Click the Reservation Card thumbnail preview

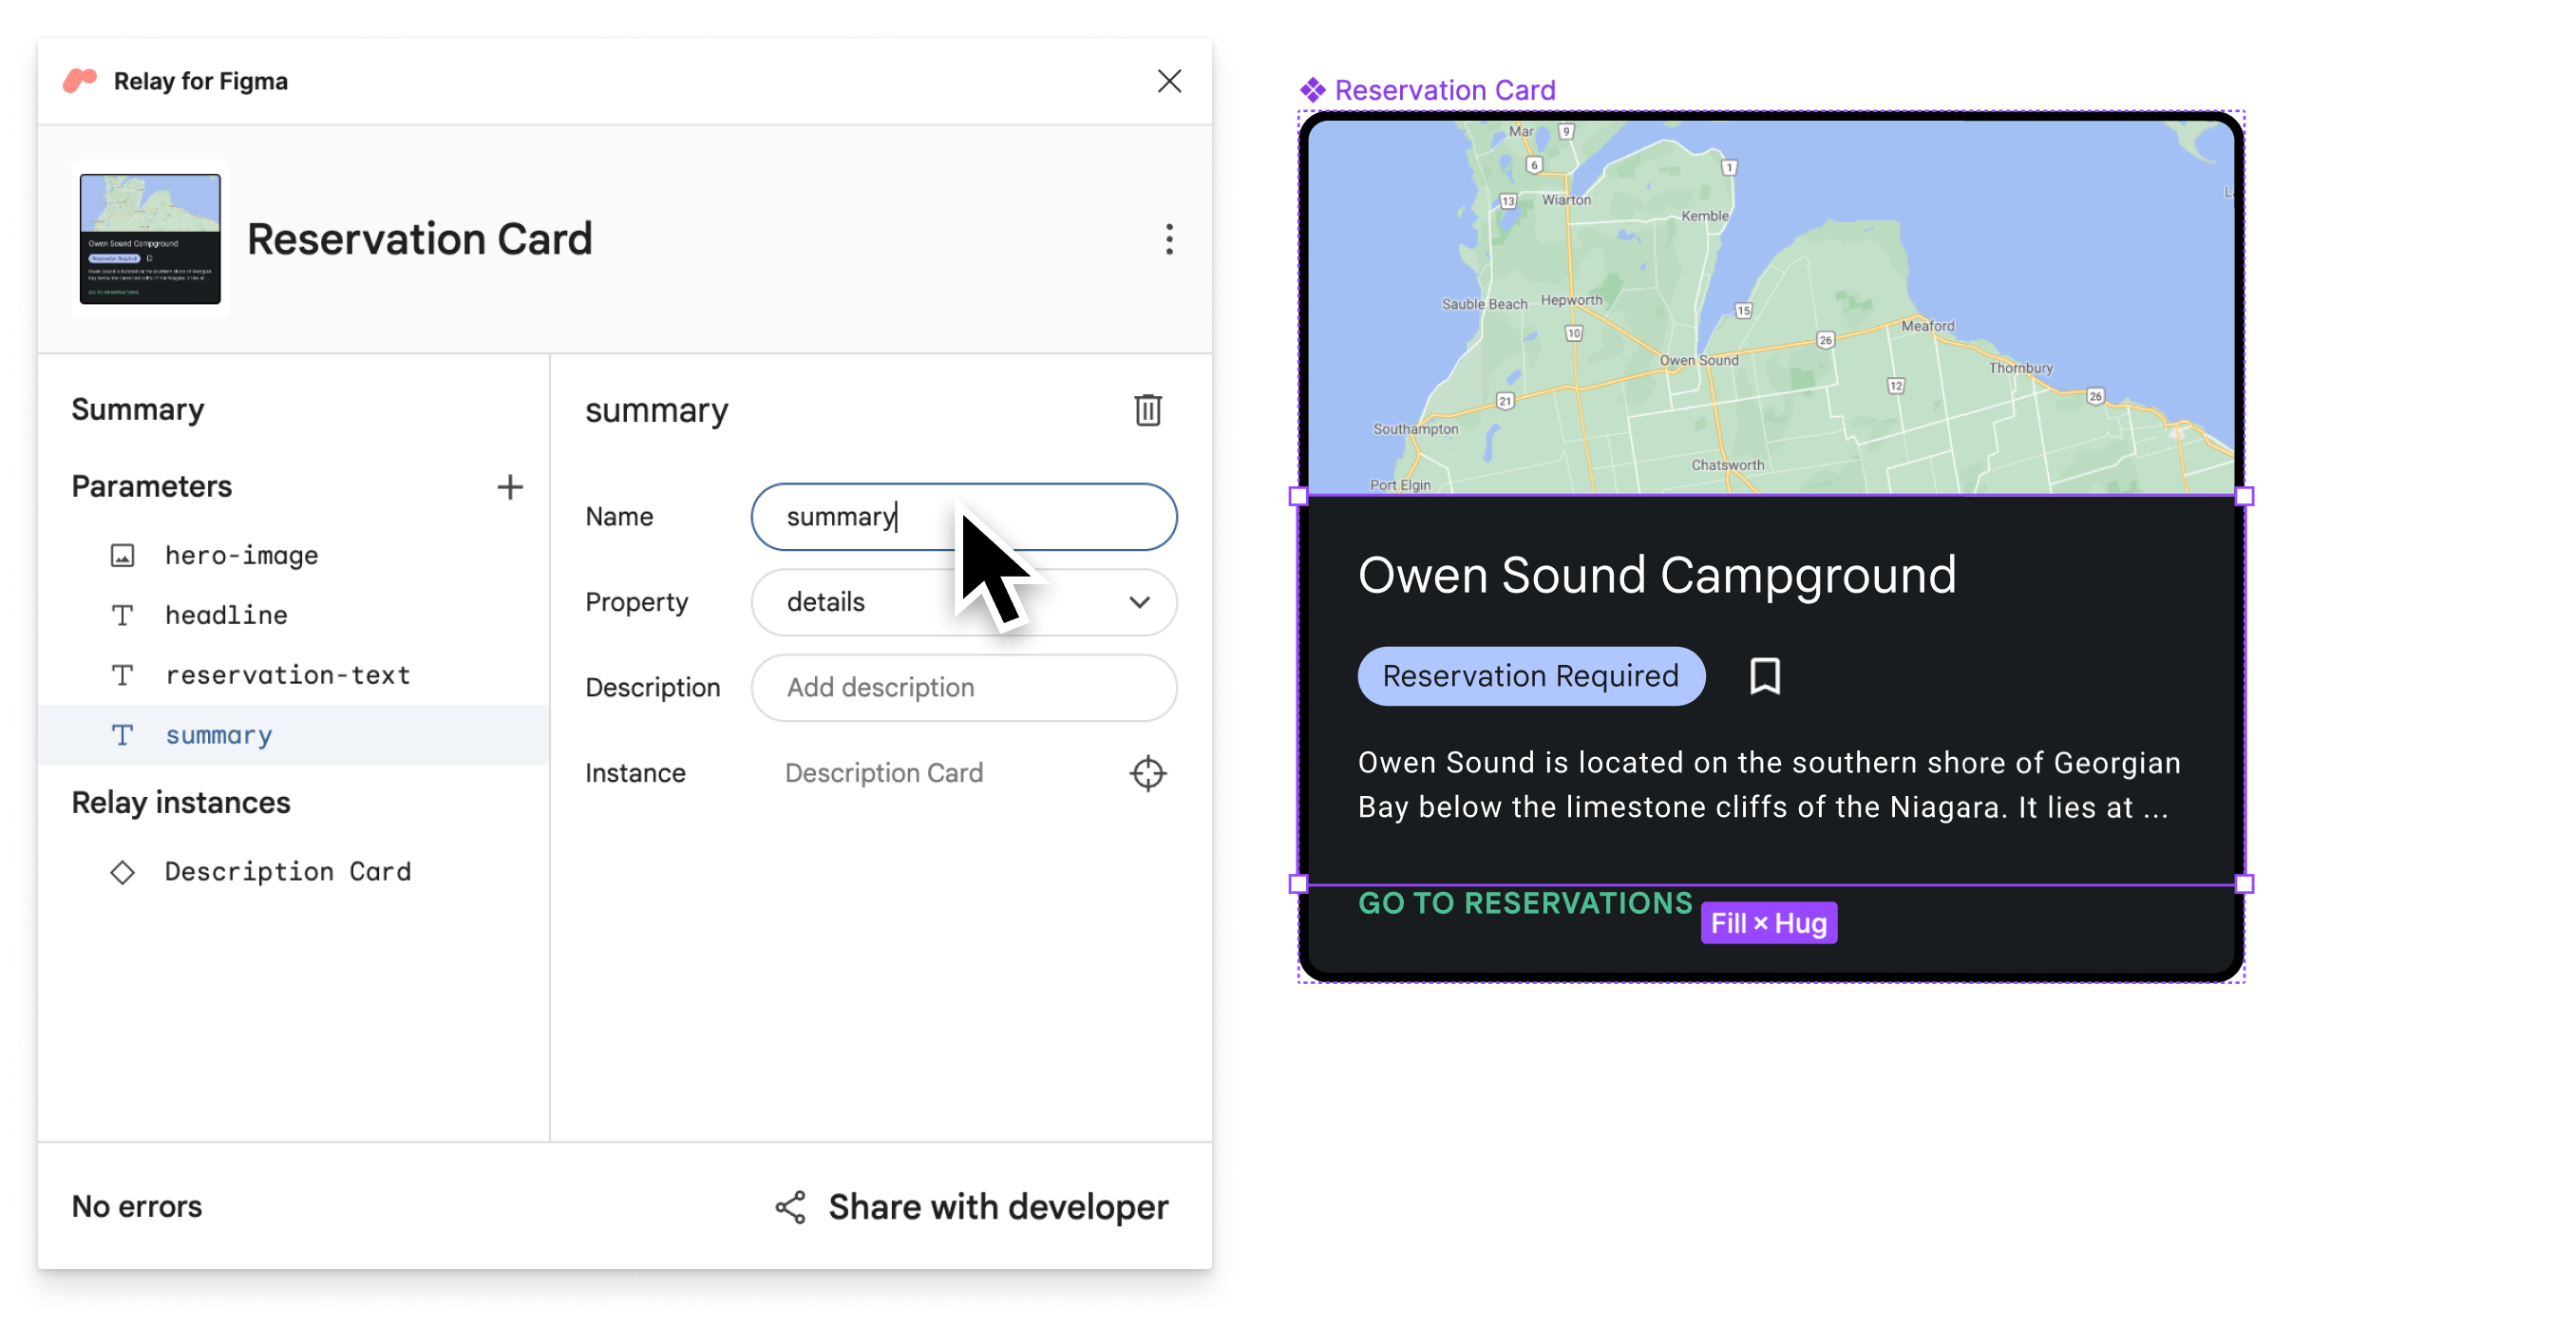(x=147, y=238)
